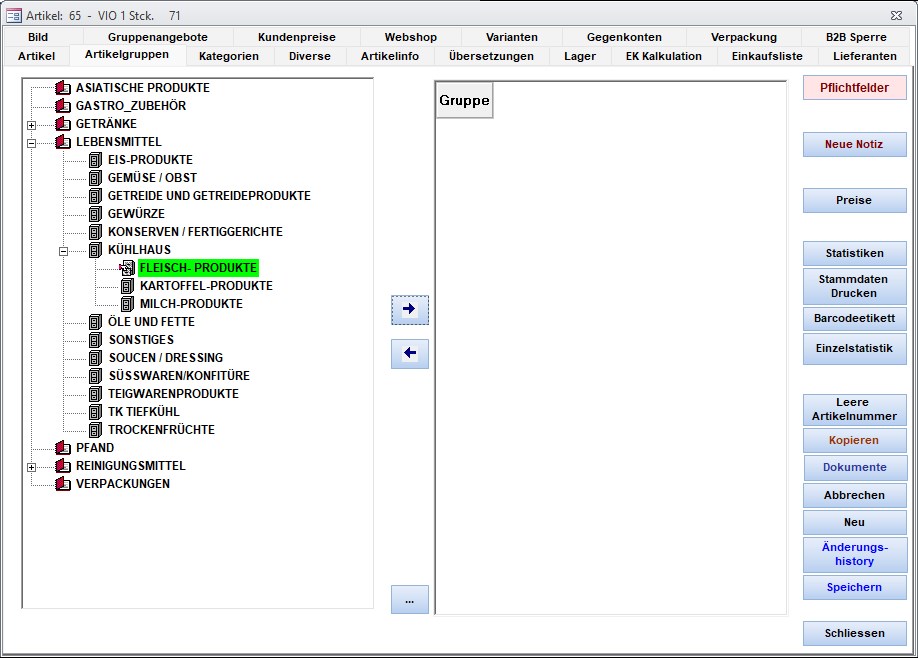Open the EK Kalkulation tab
This screenshot has width=918, height=658.
[x=663, y=56]
